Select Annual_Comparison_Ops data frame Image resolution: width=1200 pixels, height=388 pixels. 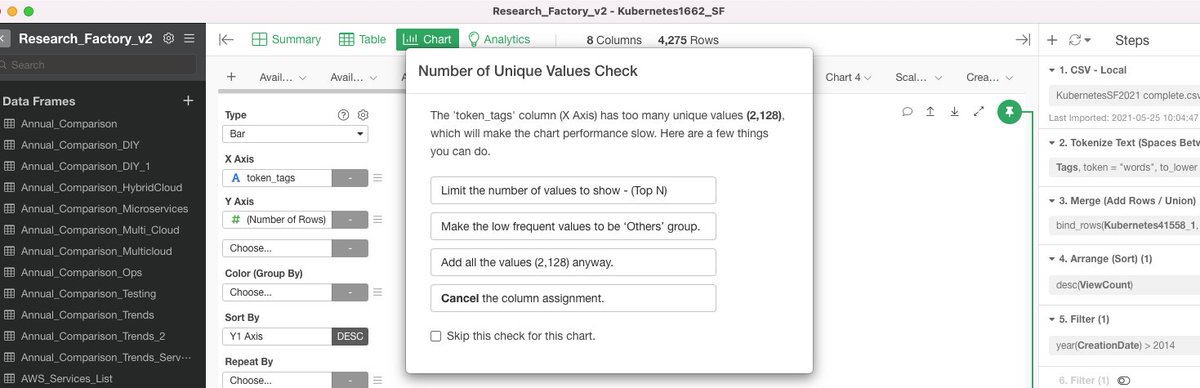click(x=81, y=272)
